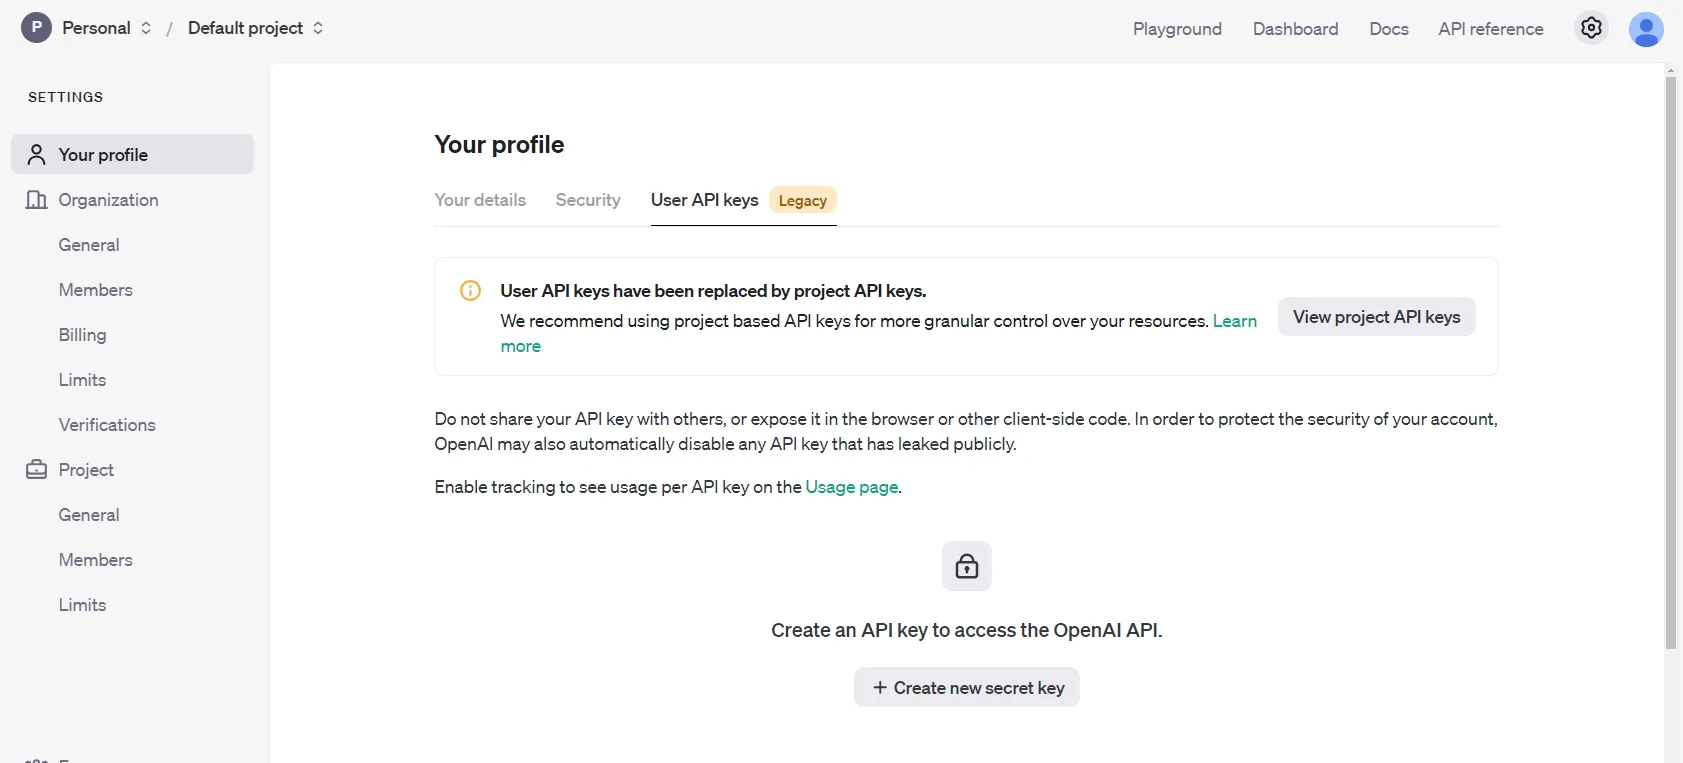The height and width of the screenshot is (763, 1683).
Task: Open the Learn more link
Action: pos(1235,321)
